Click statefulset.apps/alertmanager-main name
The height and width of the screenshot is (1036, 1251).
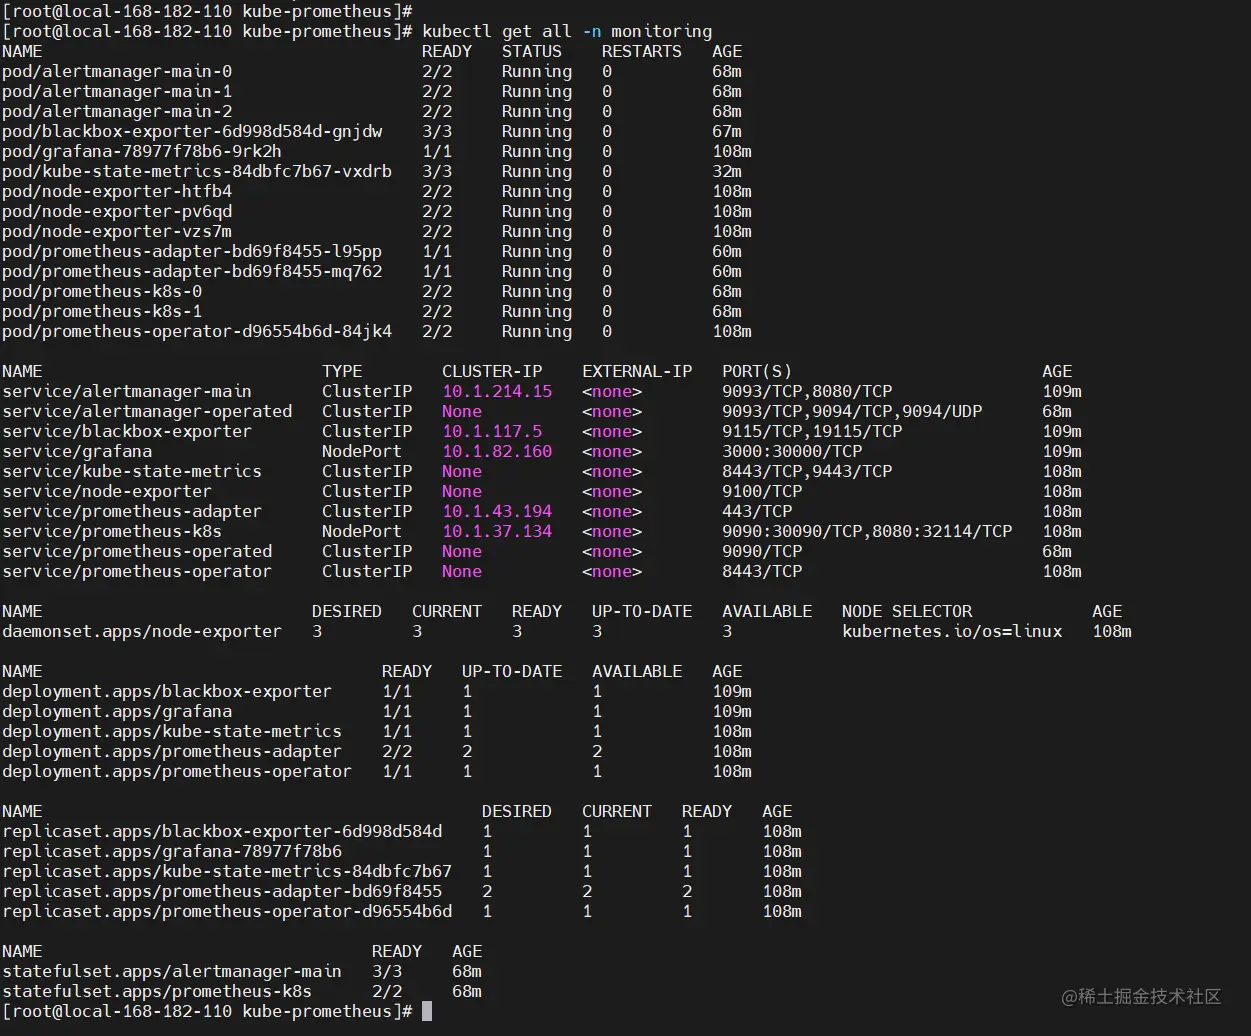click(x=172, y=972)
